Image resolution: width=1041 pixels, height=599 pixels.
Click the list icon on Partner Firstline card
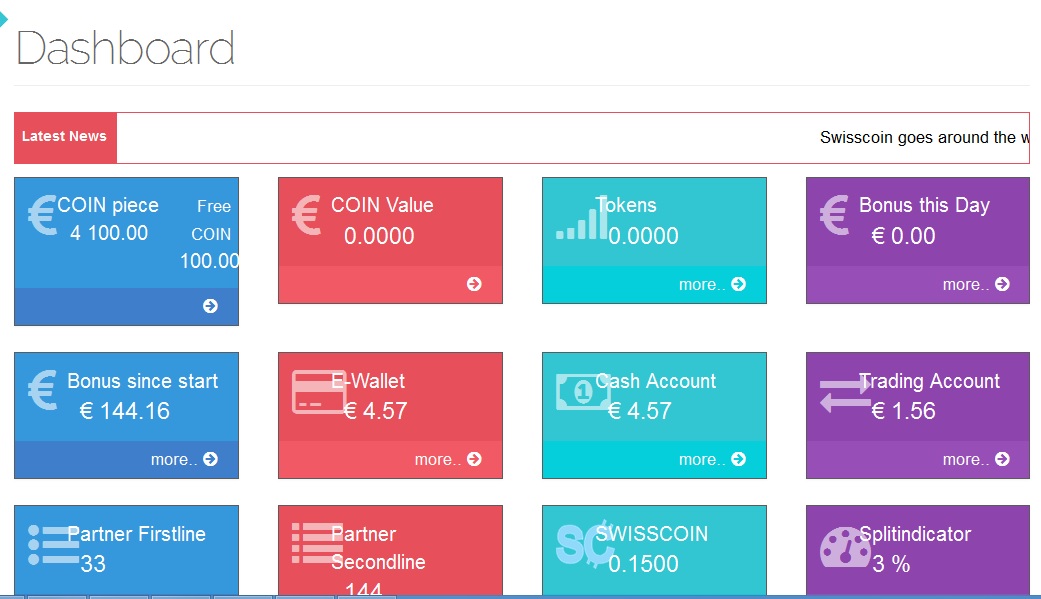[54, 545]
